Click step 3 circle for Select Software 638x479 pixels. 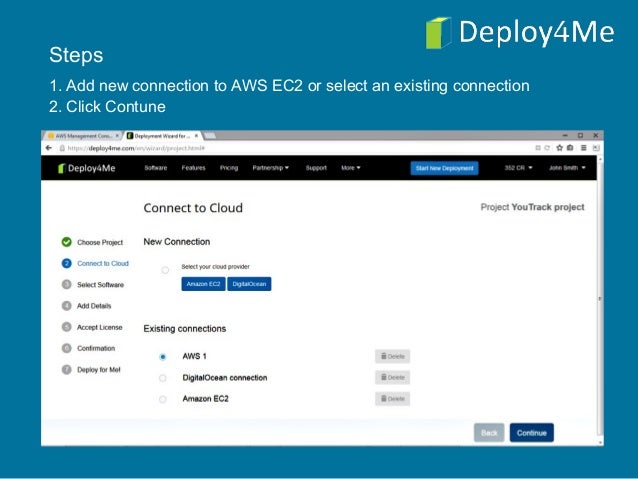[x=66, y=284]
